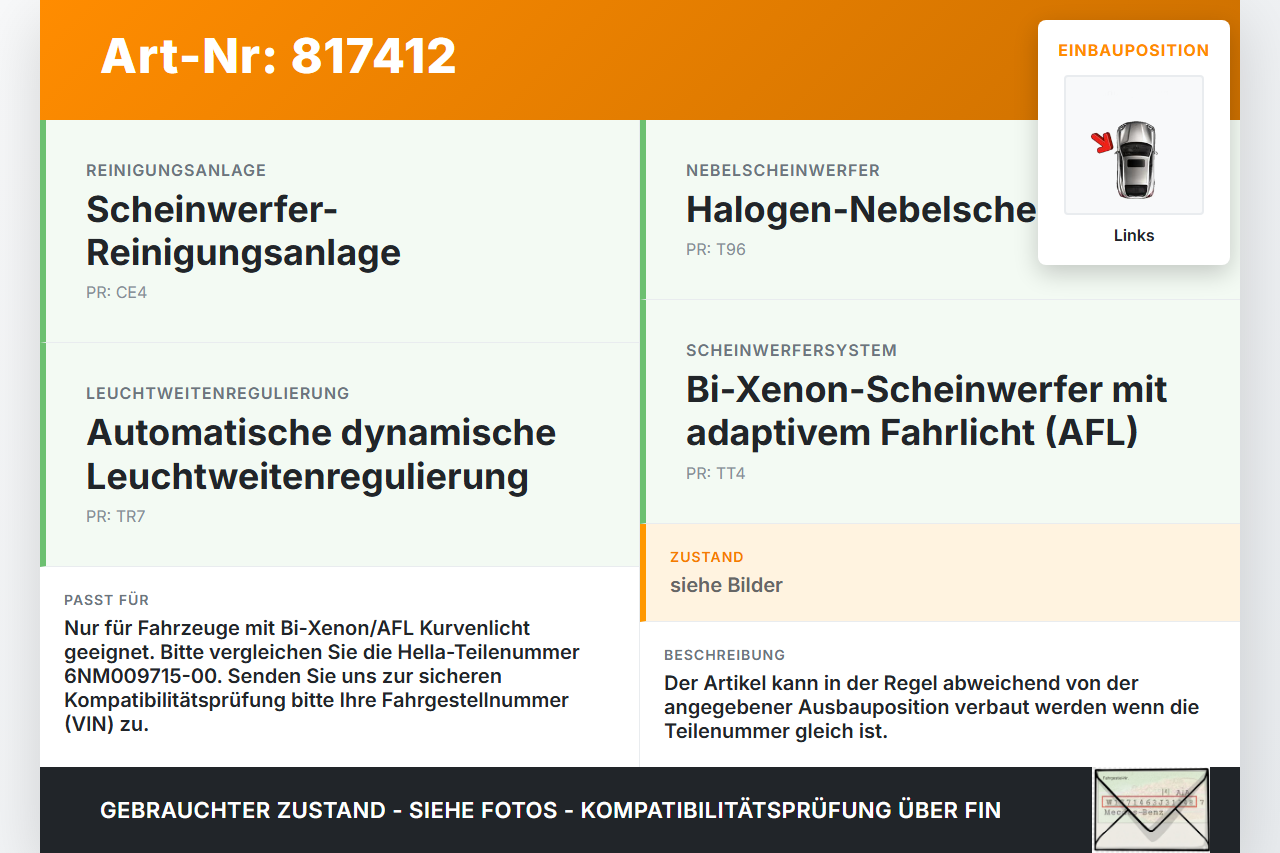Select Automatische dynamische Leuchtweitenregulierung card
This screenshot has height=853, width=1280.
point(340,455)
